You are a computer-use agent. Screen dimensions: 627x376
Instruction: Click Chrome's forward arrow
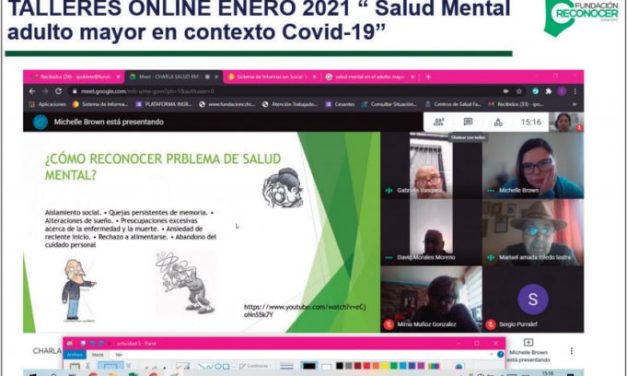click(x=45, y=91)
